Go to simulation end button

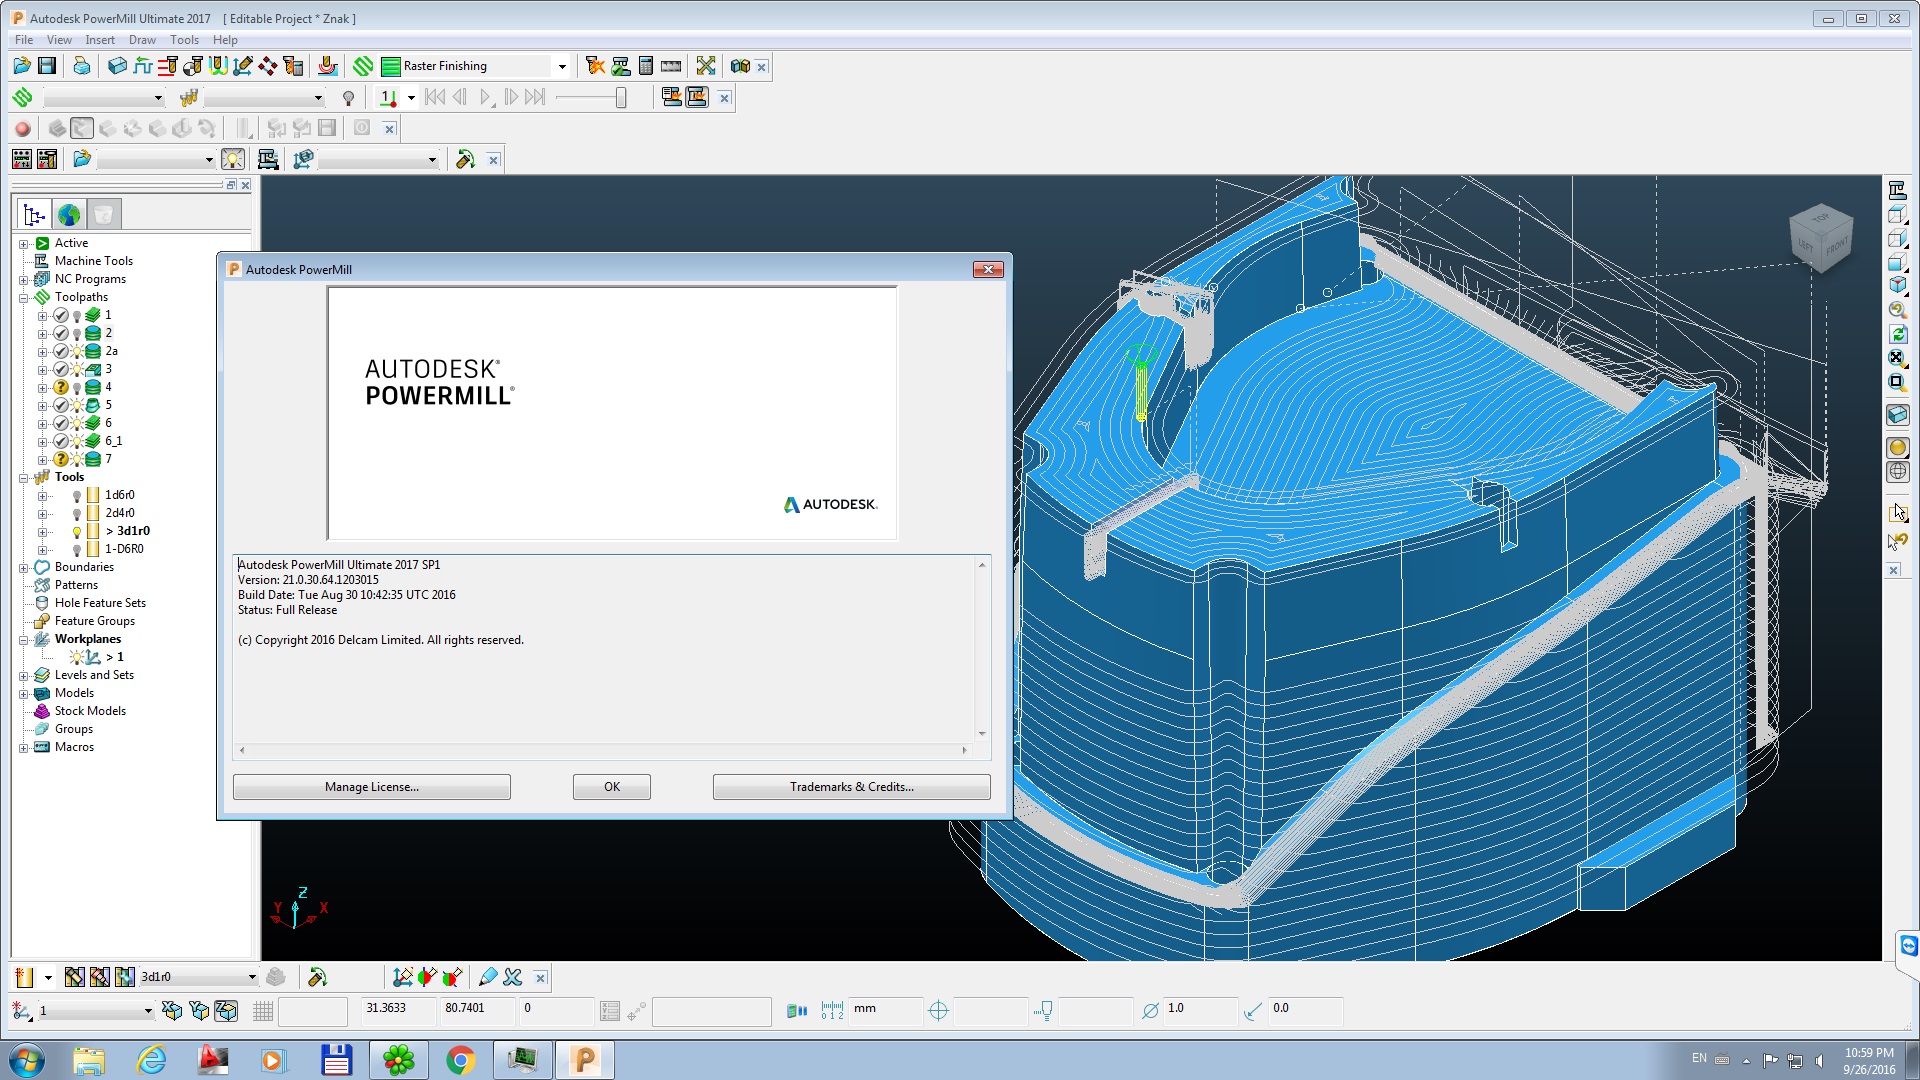536,97
